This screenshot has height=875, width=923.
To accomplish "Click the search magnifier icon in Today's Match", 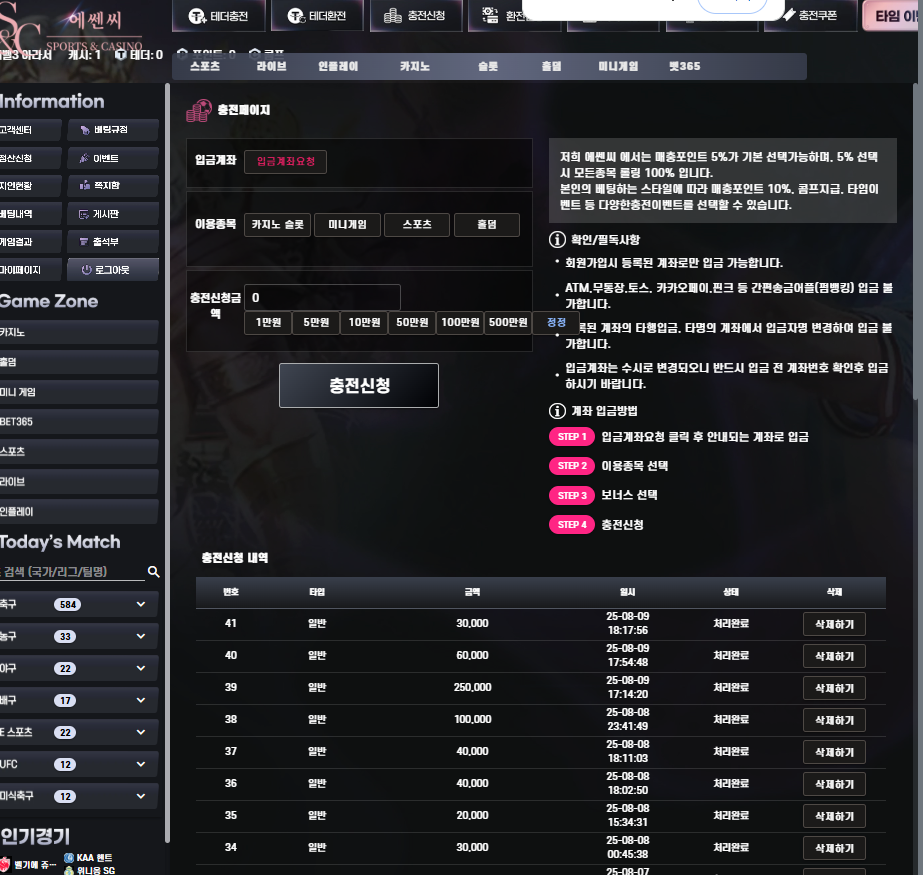I will 153,572.
